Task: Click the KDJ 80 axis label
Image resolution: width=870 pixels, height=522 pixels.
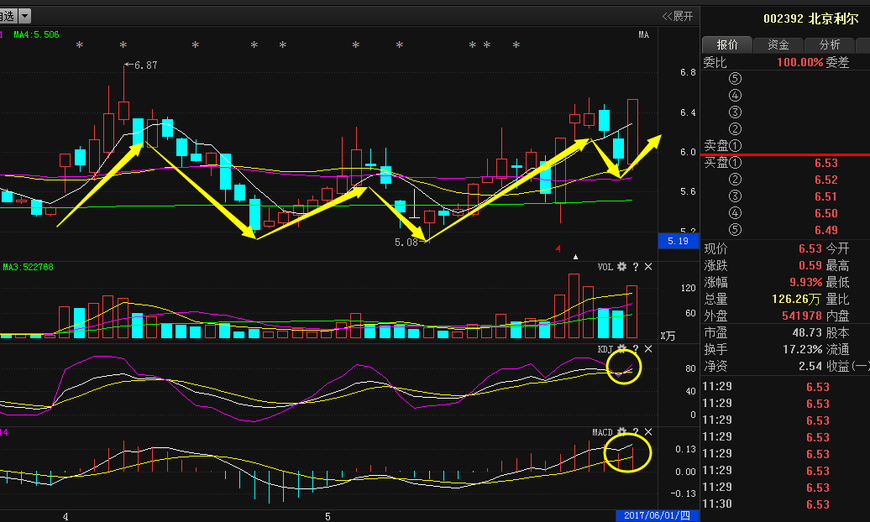Action: click(690, 368)
